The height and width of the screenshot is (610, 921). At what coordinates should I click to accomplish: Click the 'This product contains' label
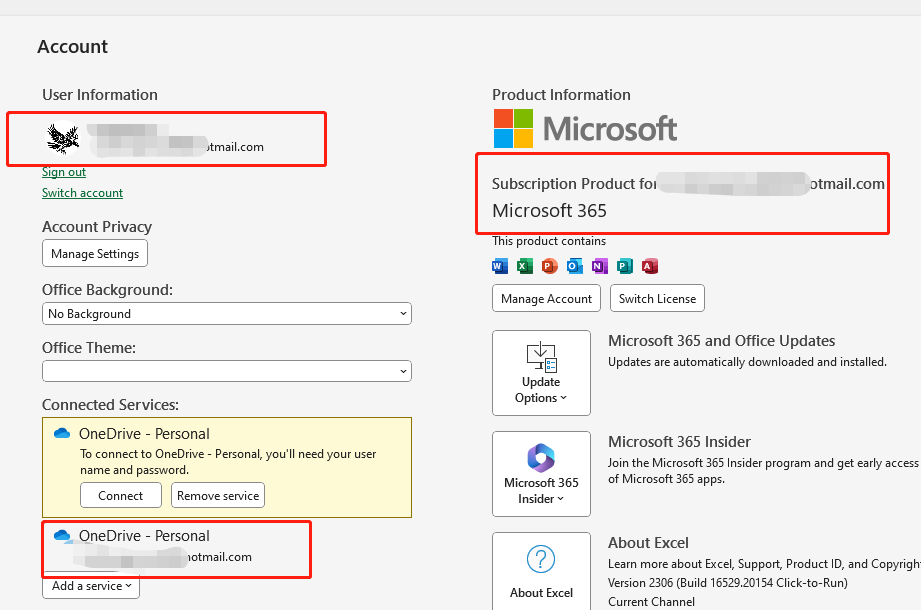[x=549, y=241]
